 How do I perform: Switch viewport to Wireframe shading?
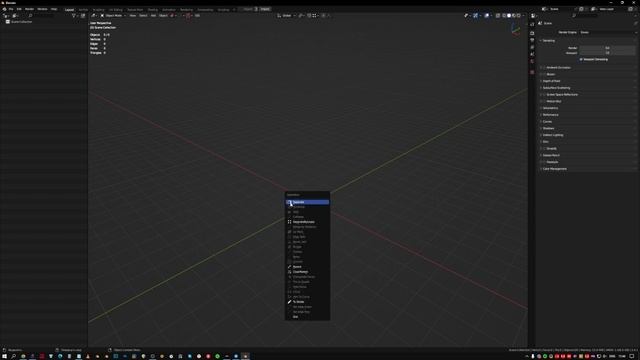tap(504, 16)
